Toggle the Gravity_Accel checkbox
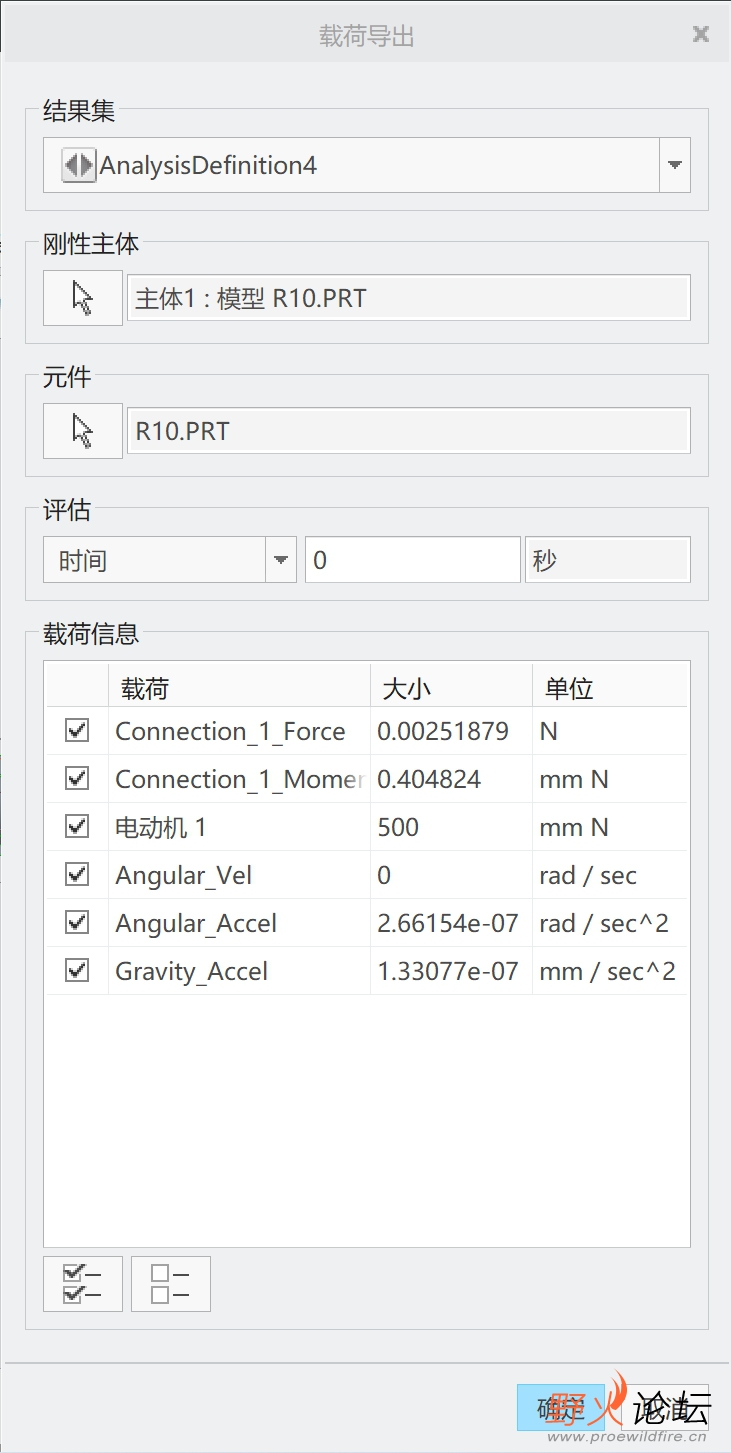Image resolution: width=731 pixels, height=1453 pixels. [x=77, y=970]
